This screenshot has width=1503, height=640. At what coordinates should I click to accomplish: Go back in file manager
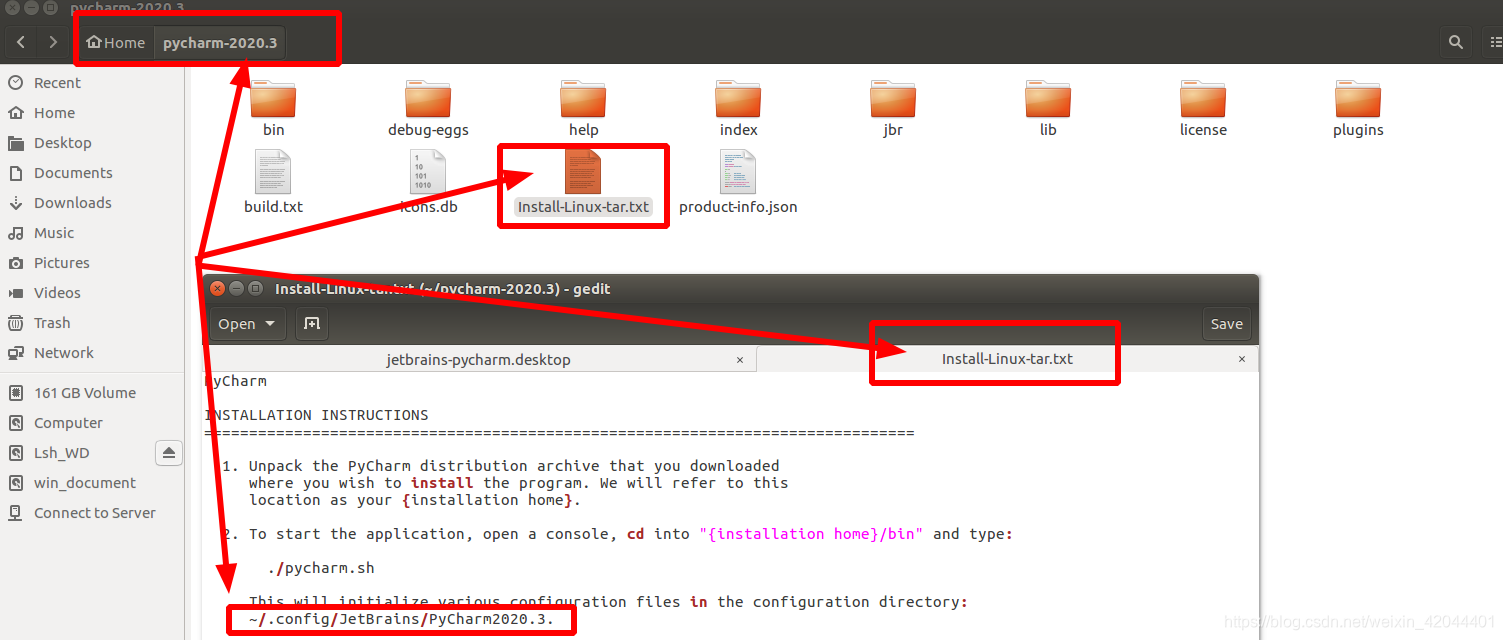pos(21,43)
